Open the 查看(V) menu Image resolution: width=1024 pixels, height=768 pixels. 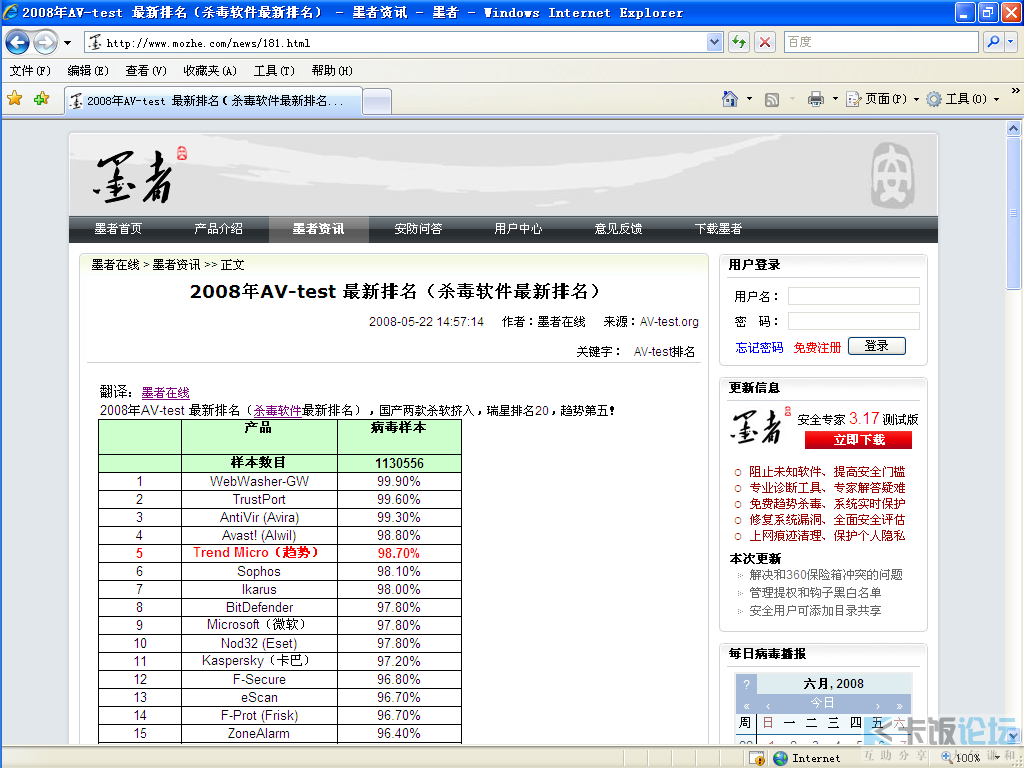[143, 71]
